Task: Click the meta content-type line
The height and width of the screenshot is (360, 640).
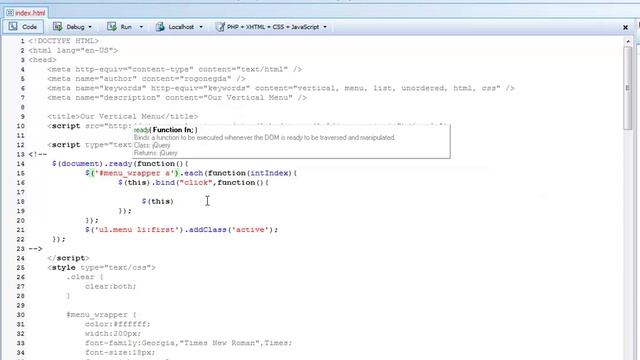Action: coord(175,69)
